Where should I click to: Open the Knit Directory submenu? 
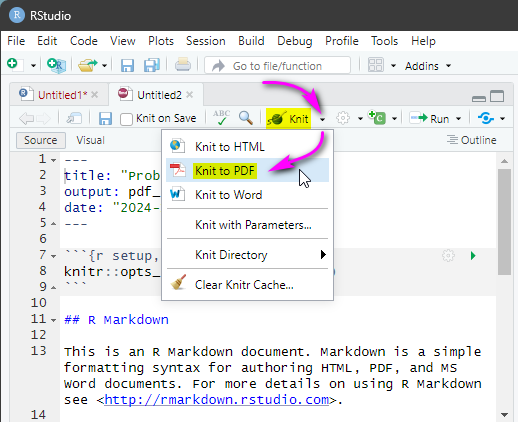247,255
